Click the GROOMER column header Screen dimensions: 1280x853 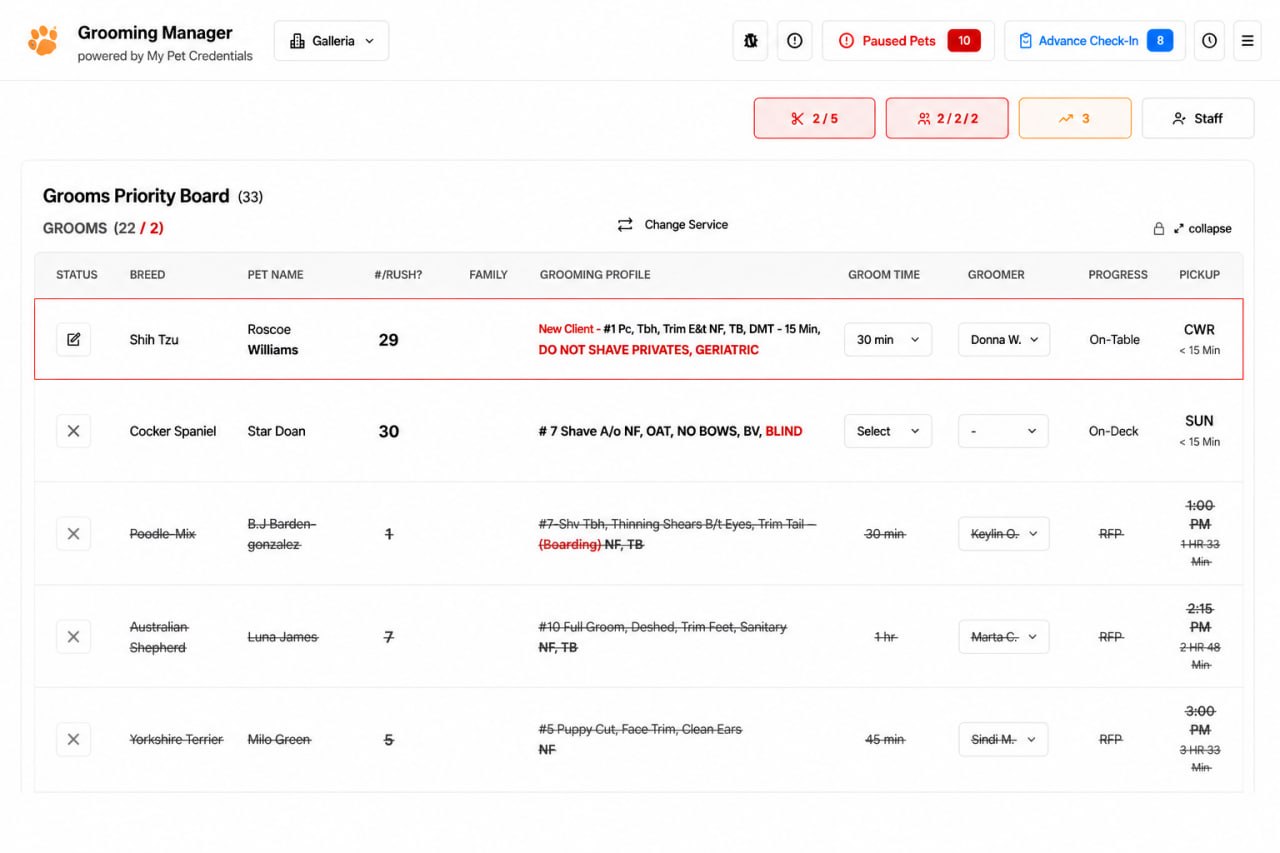(x=996, y=275)
